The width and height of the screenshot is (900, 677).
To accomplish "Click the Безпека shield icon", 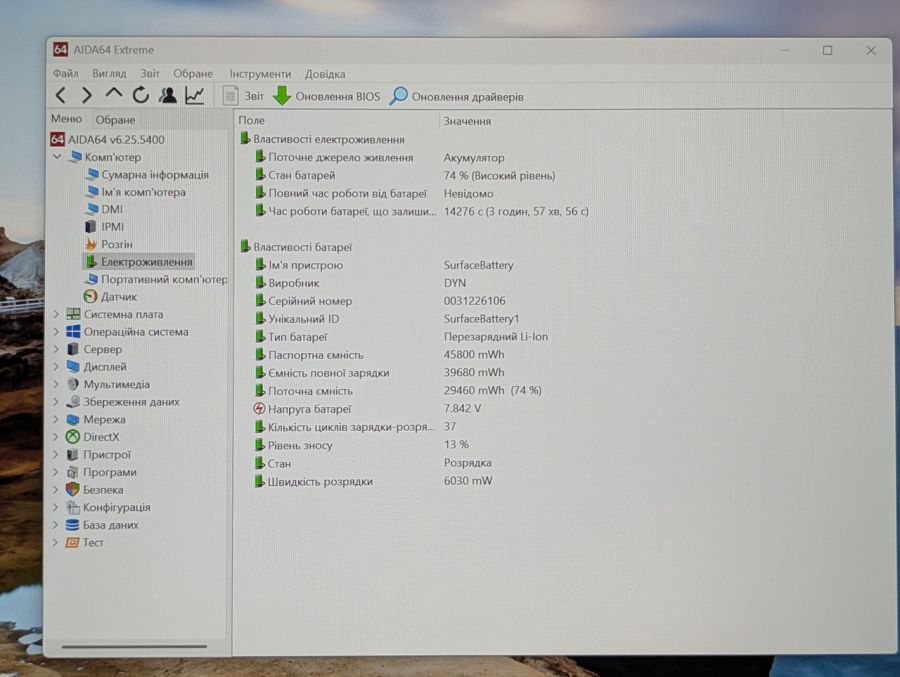I will click(72, 490).
